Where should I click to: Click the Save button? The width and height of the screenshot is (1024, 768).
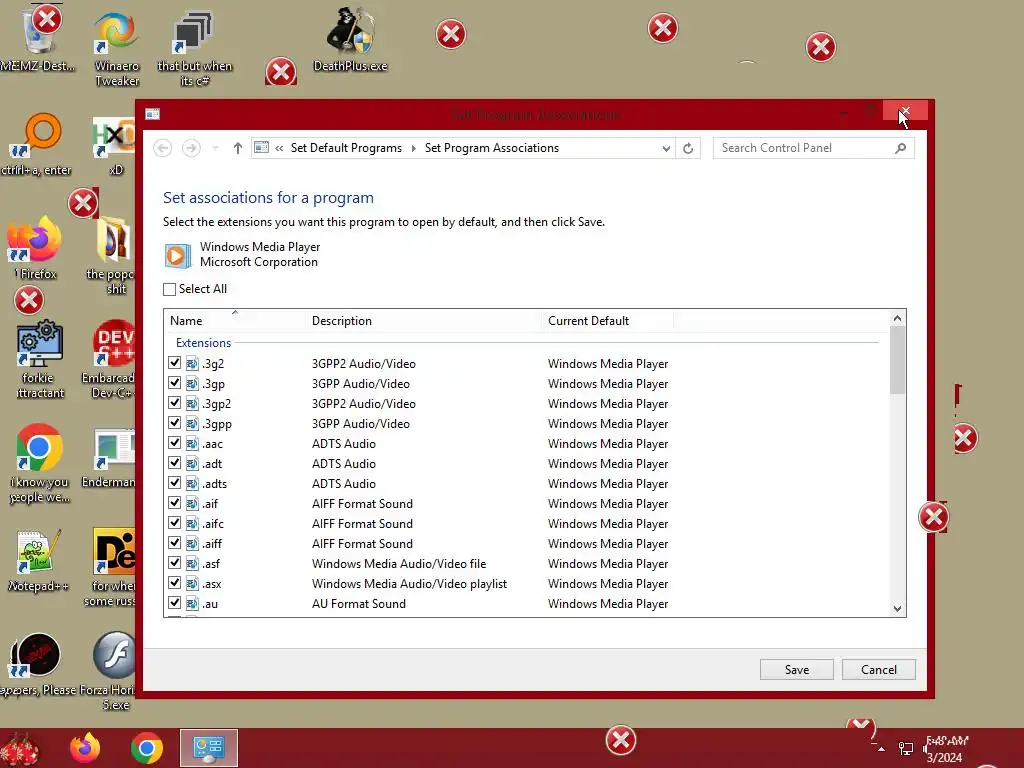[797, 669]
